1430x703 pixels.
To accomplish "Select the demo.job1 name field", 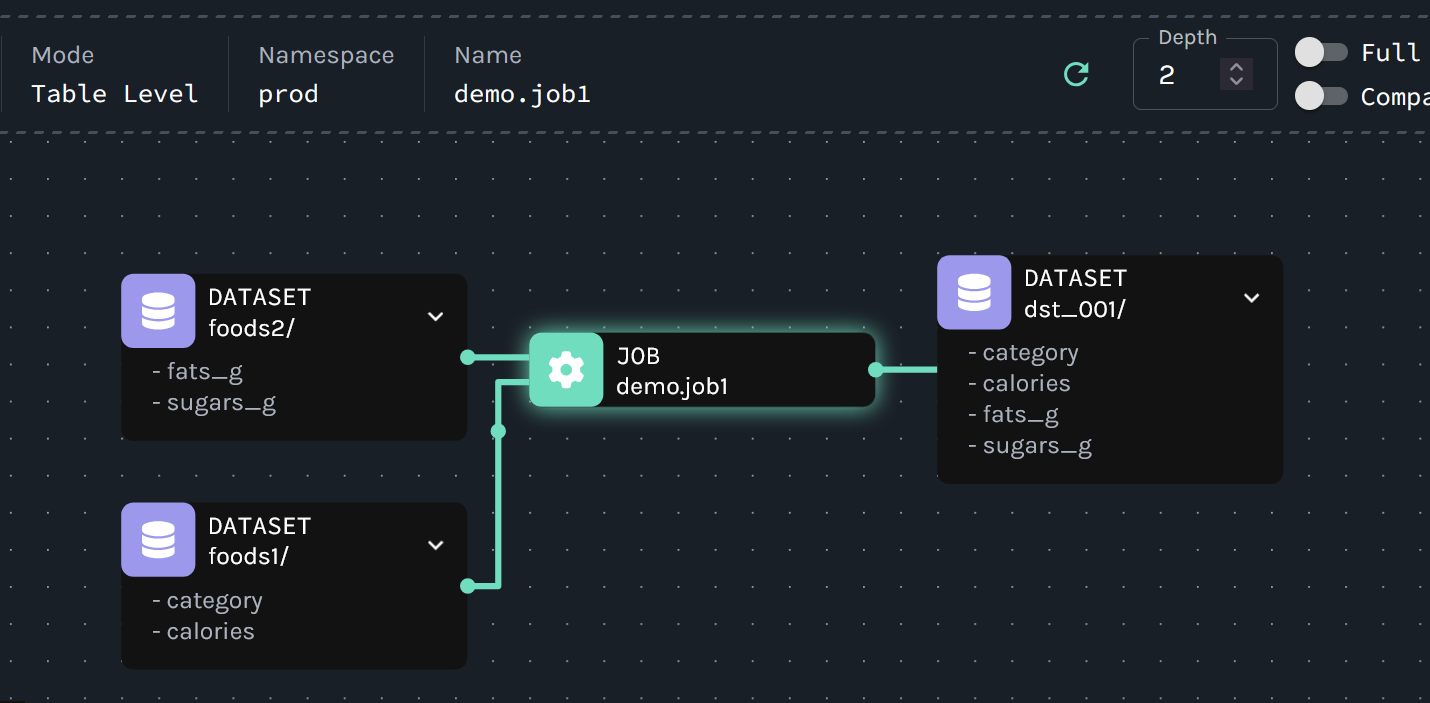I will coord(524,93).
